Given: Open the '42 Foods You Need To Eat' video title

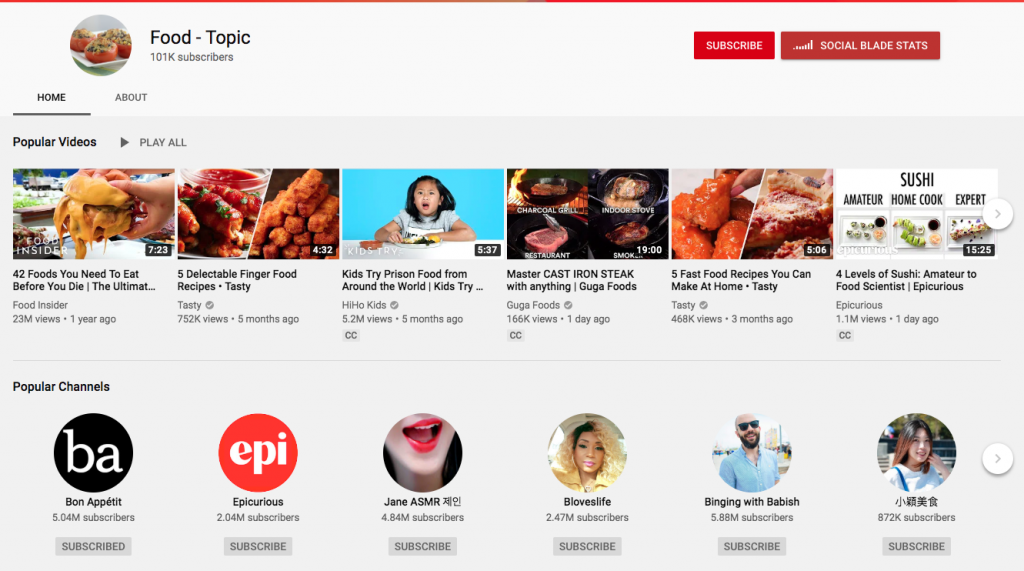Looking at the screenshot, I should 84,280.
